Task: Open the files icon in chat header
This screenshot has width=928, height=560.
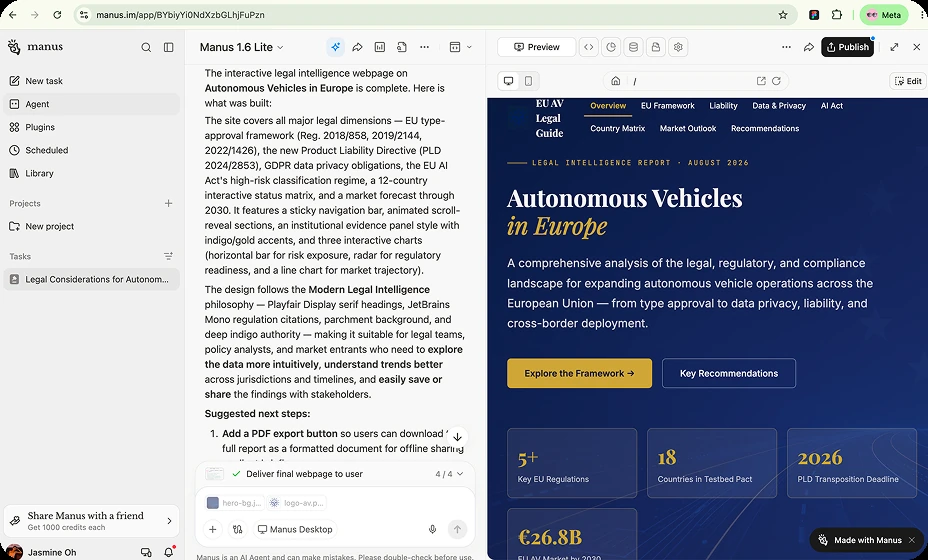Action: click(402, 47)
